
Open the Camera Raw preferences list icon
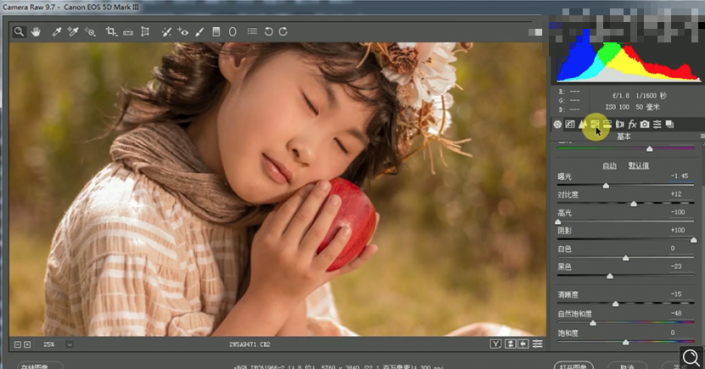pos(252,31)
